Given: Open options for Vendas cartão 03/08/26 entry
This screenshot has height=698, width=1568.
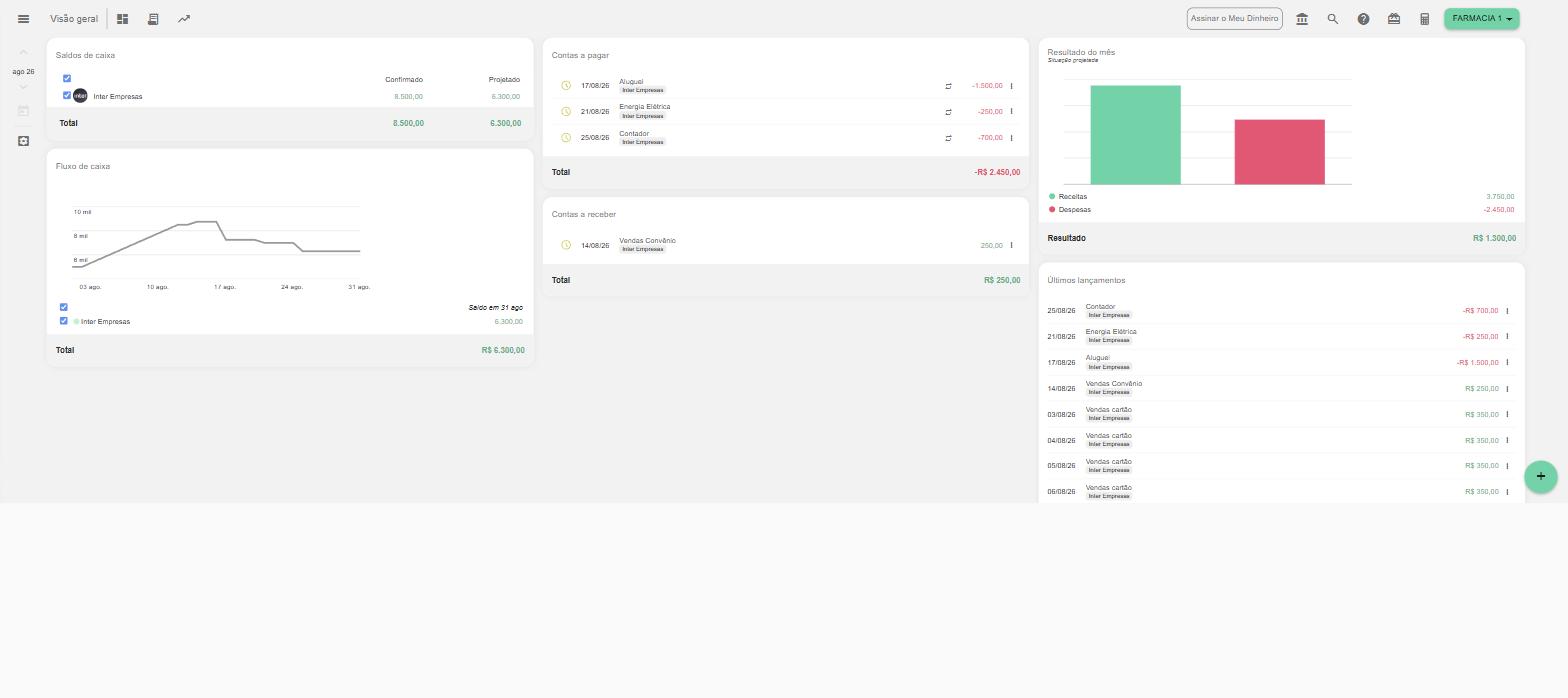Looking at the screenshot, I should point(1507,415).
